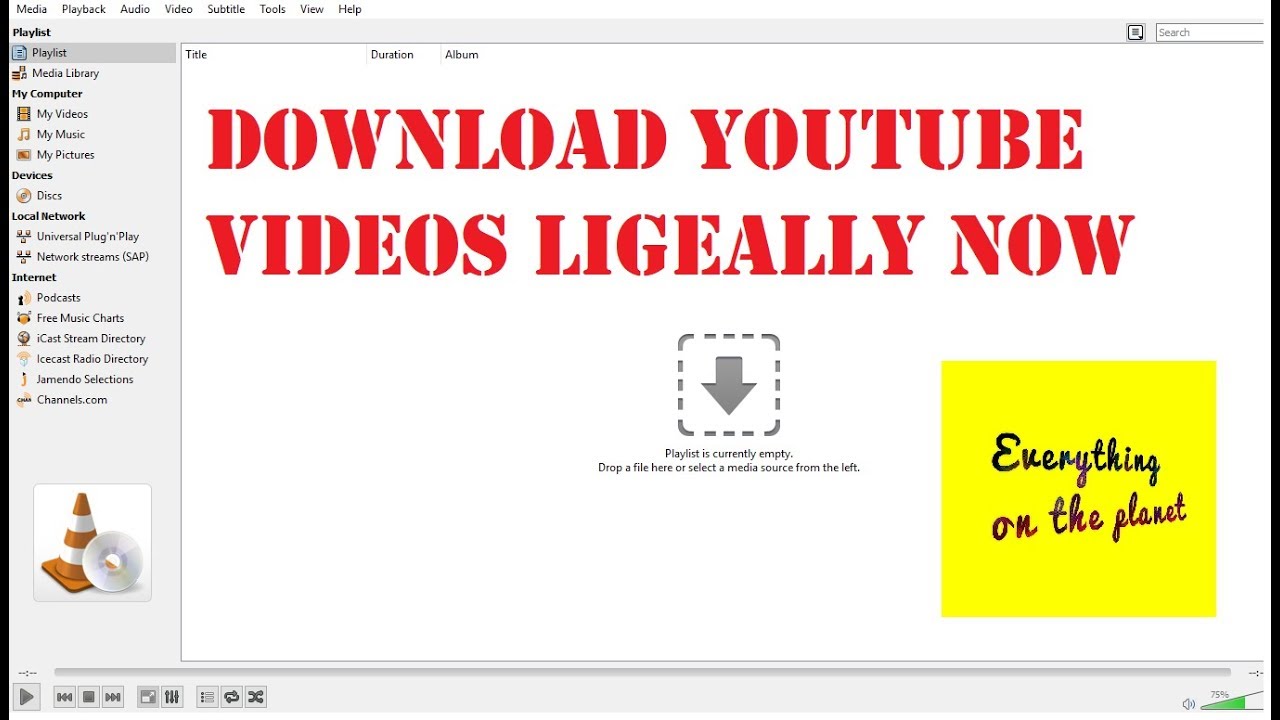The width and height of the screenshot is (1280, 720).
Task: Open the Playback menu
Action: pyautogui.click(x=83, y=9)
